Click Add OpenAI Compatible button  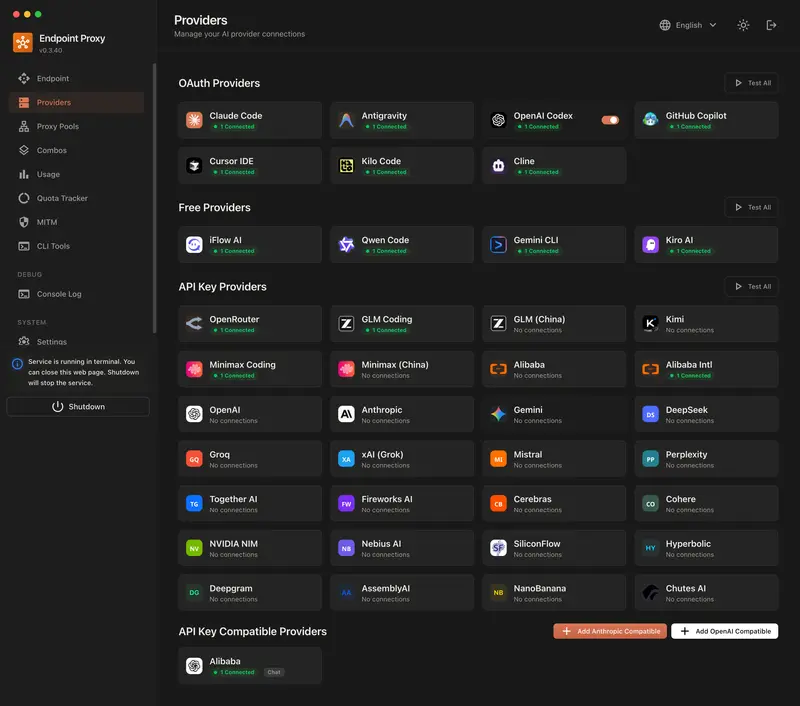pos(724,632)
